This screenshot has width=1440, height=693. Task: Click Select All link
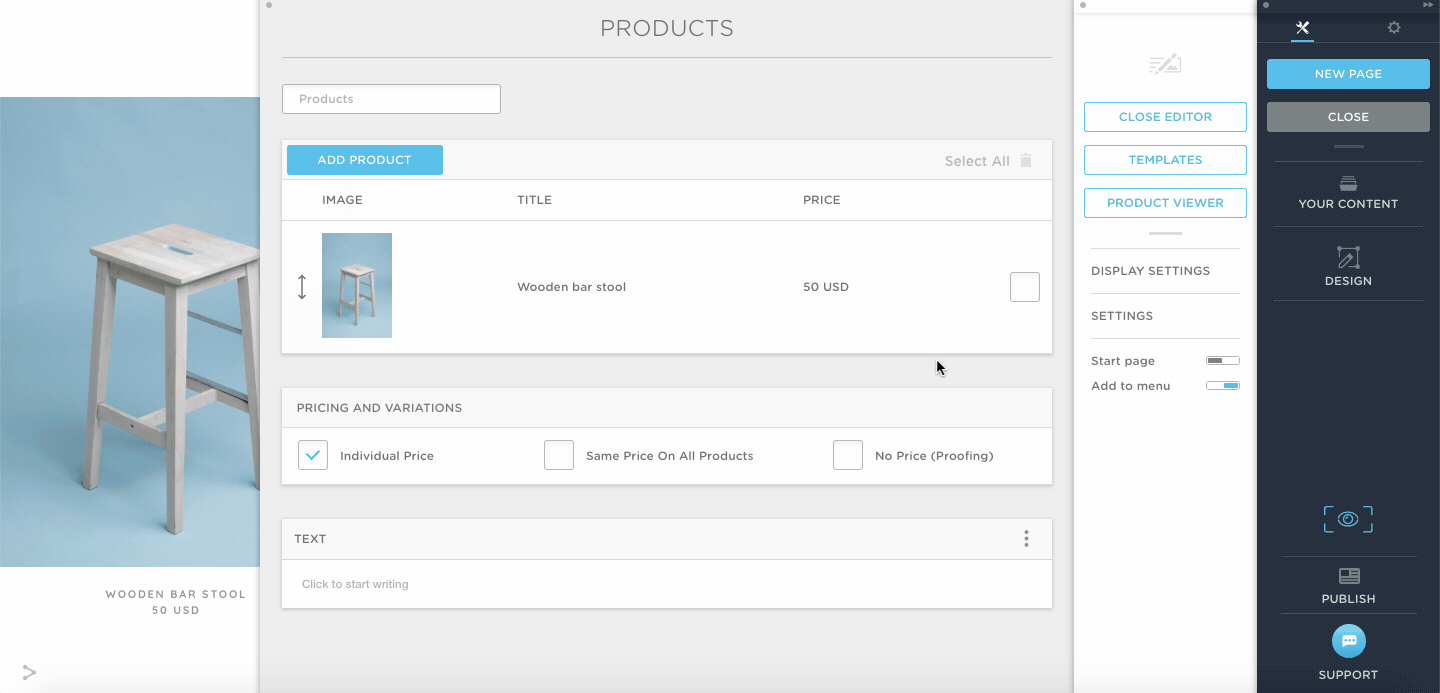coord(977,161)
